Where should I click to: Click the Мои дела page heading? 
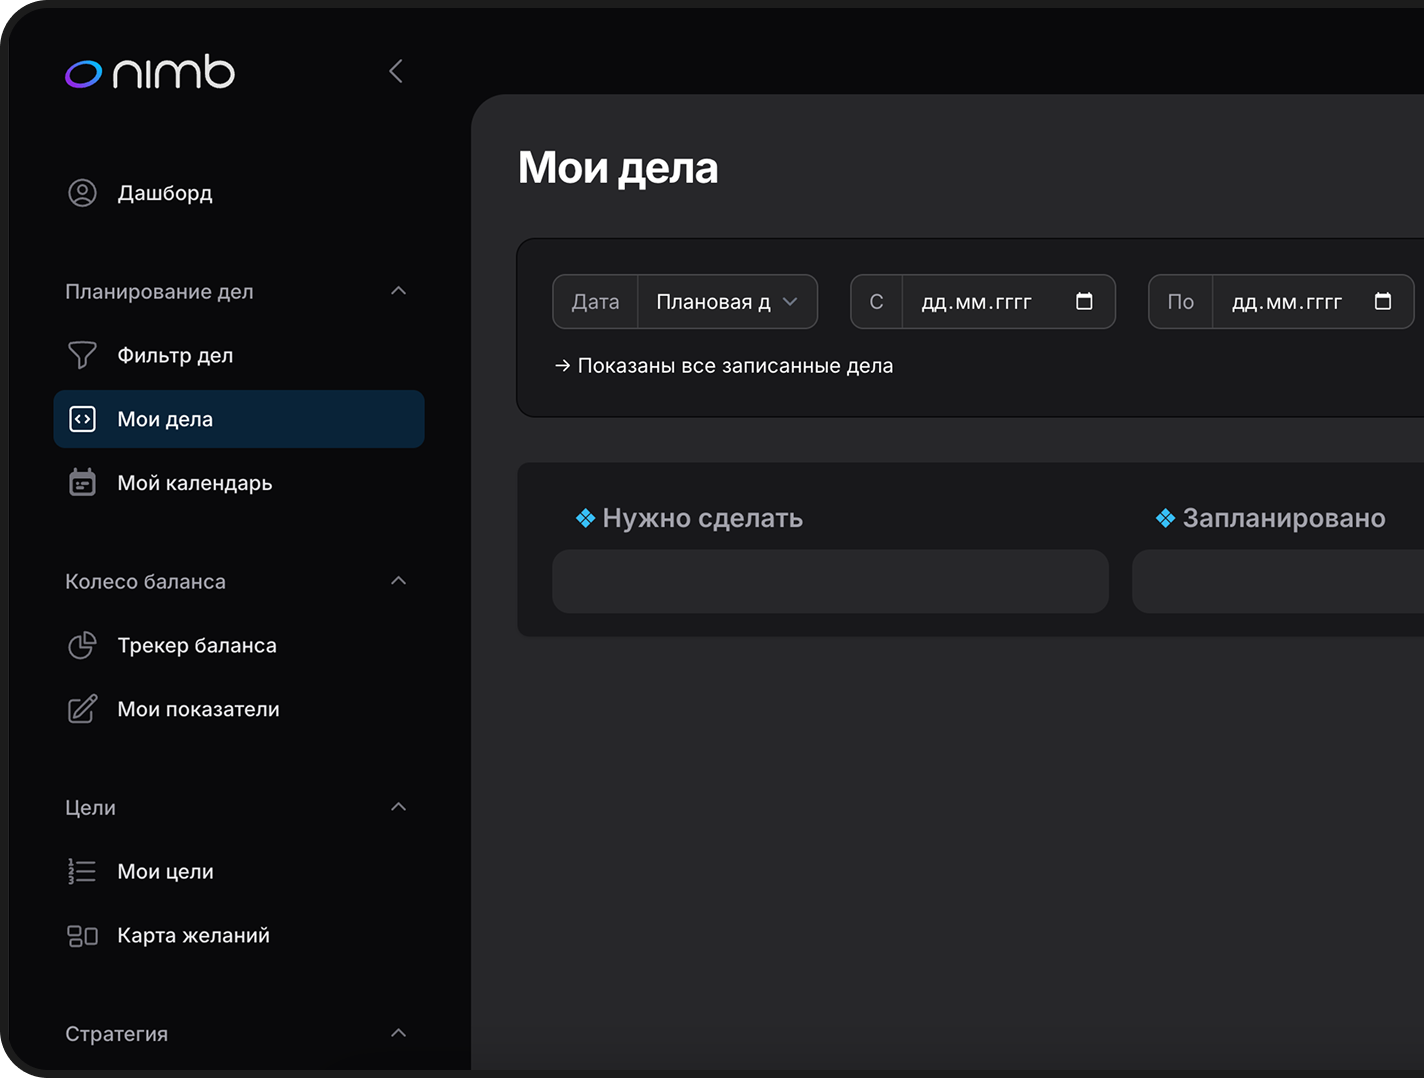(618, 168)
